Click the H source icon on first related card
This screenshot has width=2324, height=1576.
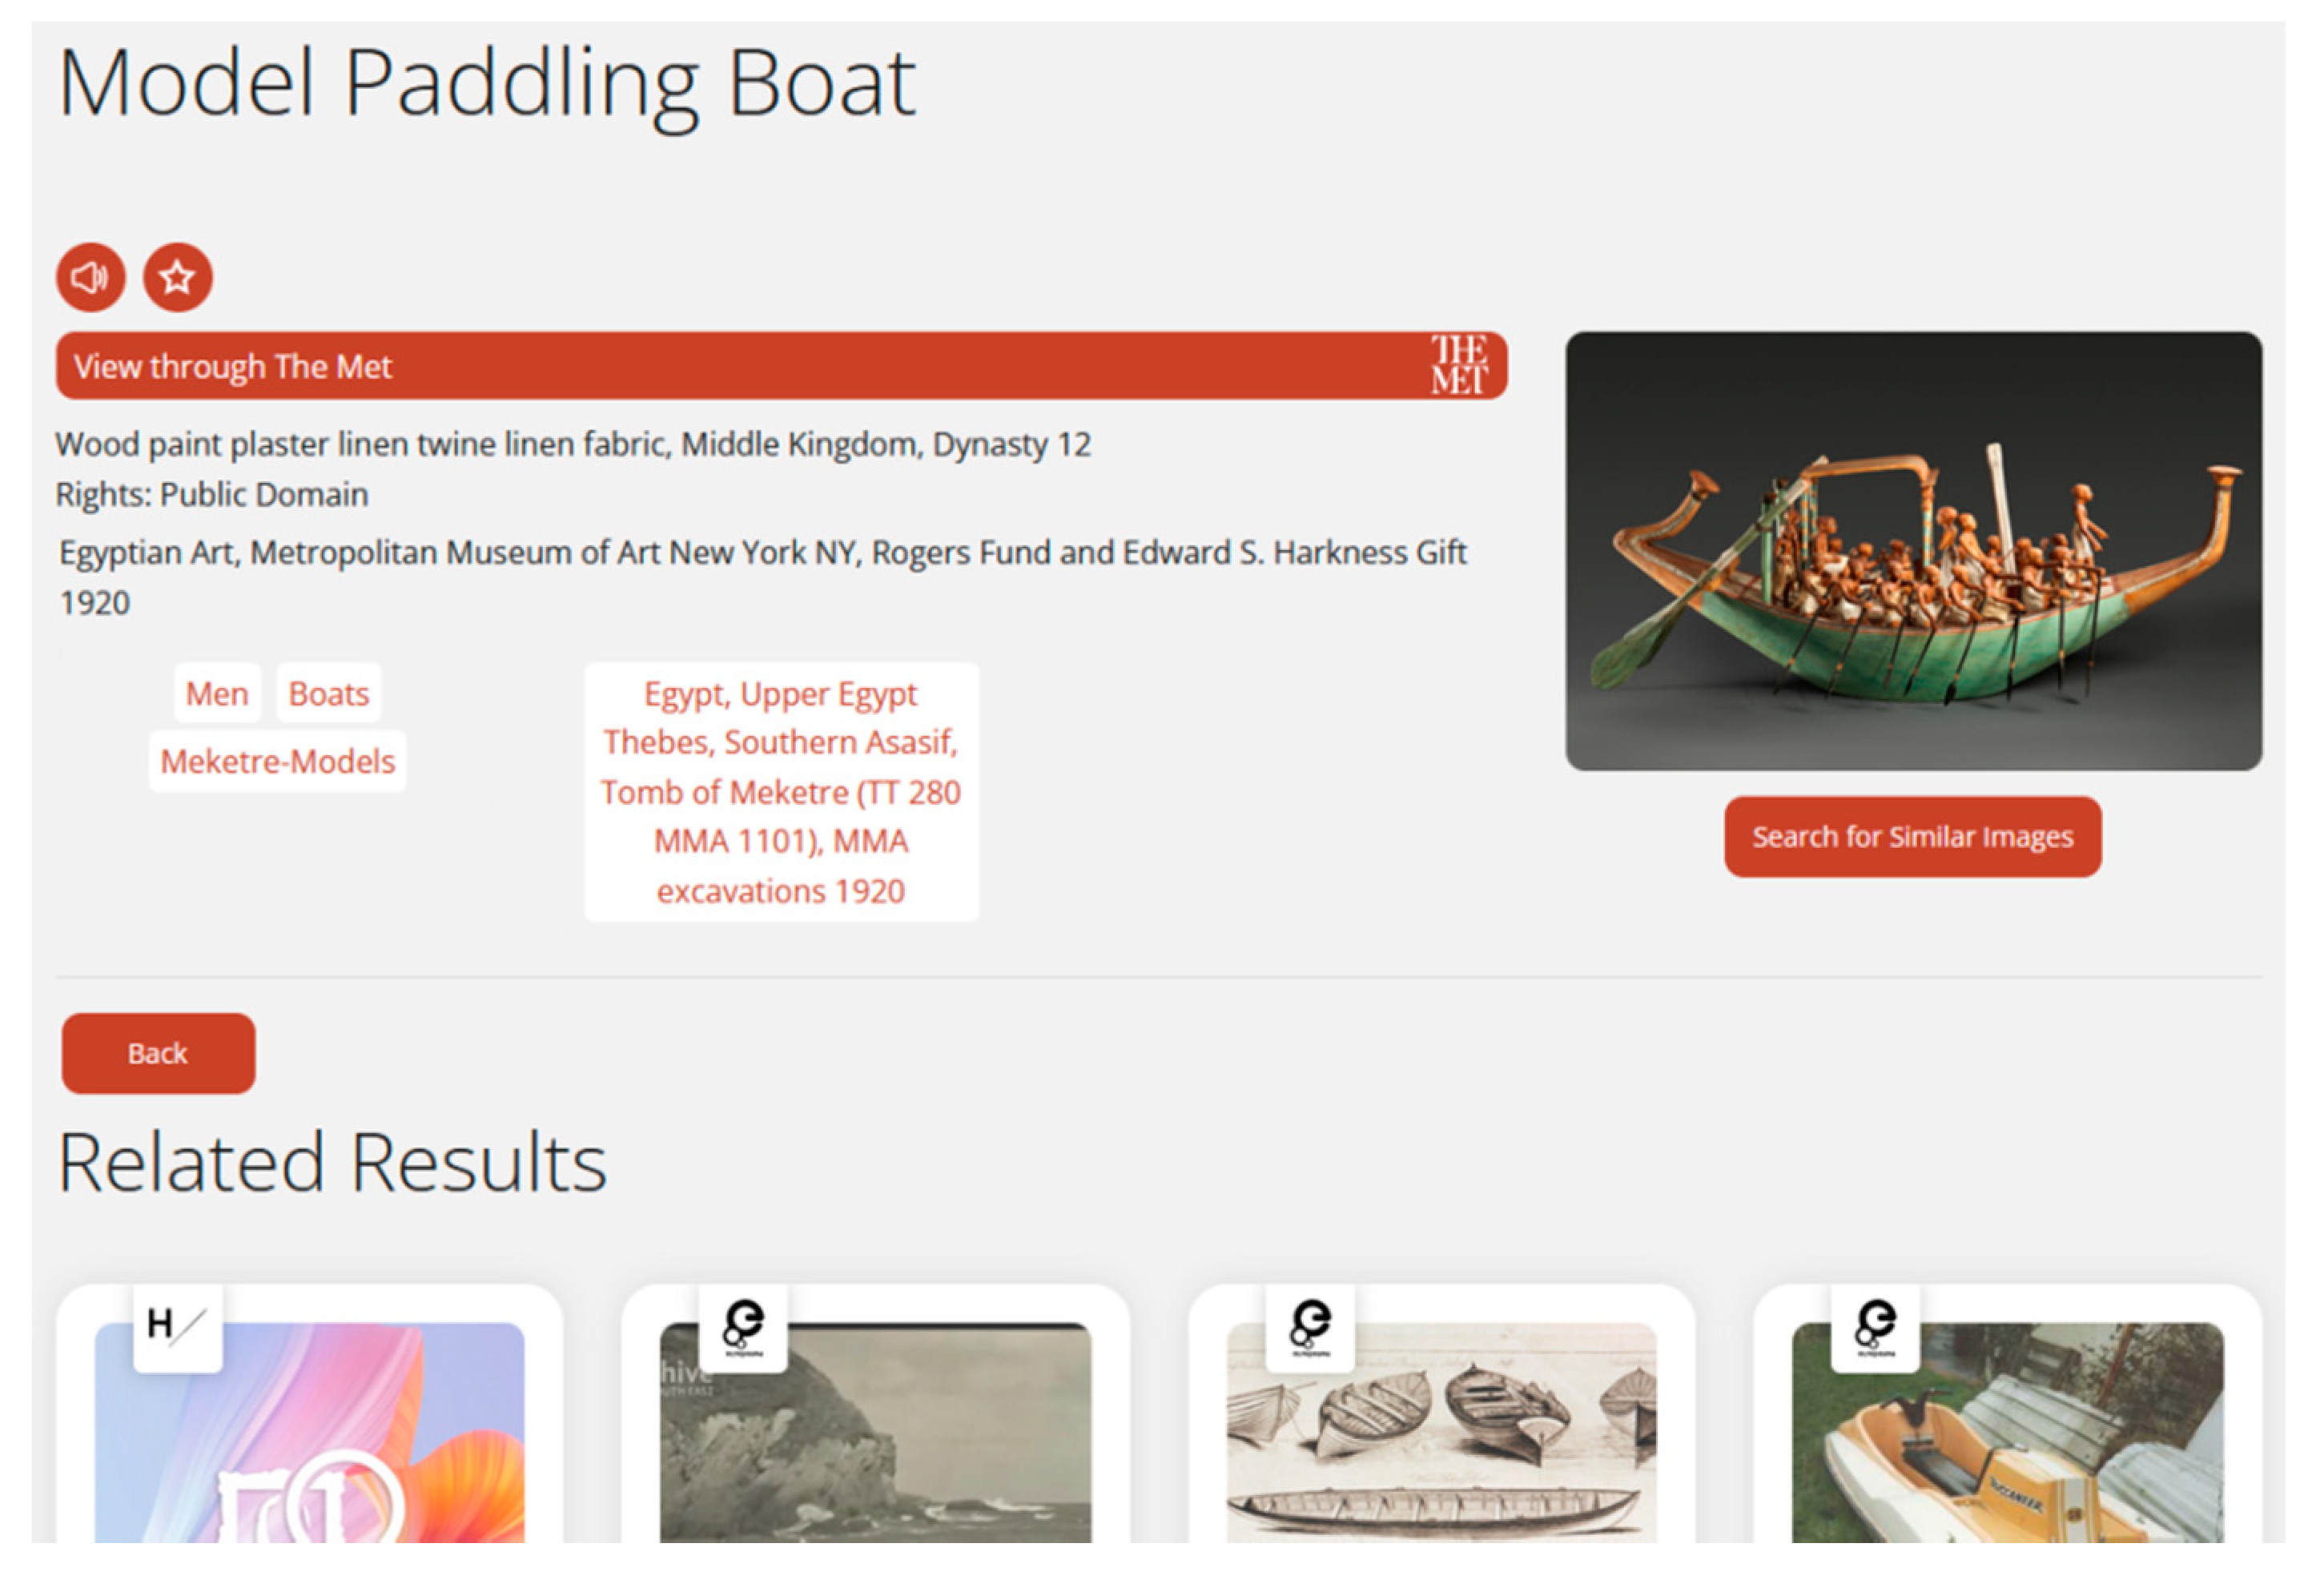[177, 1326]
